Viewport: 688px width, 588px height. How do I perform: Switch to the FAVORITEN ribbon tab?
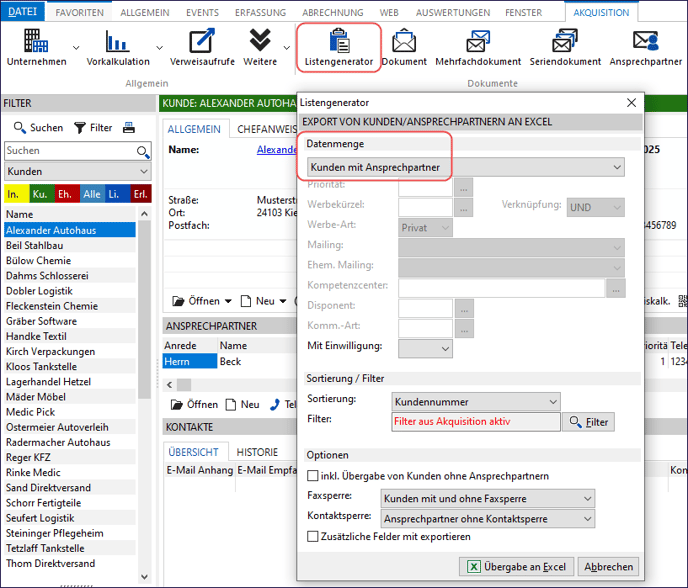coord(79,13)
